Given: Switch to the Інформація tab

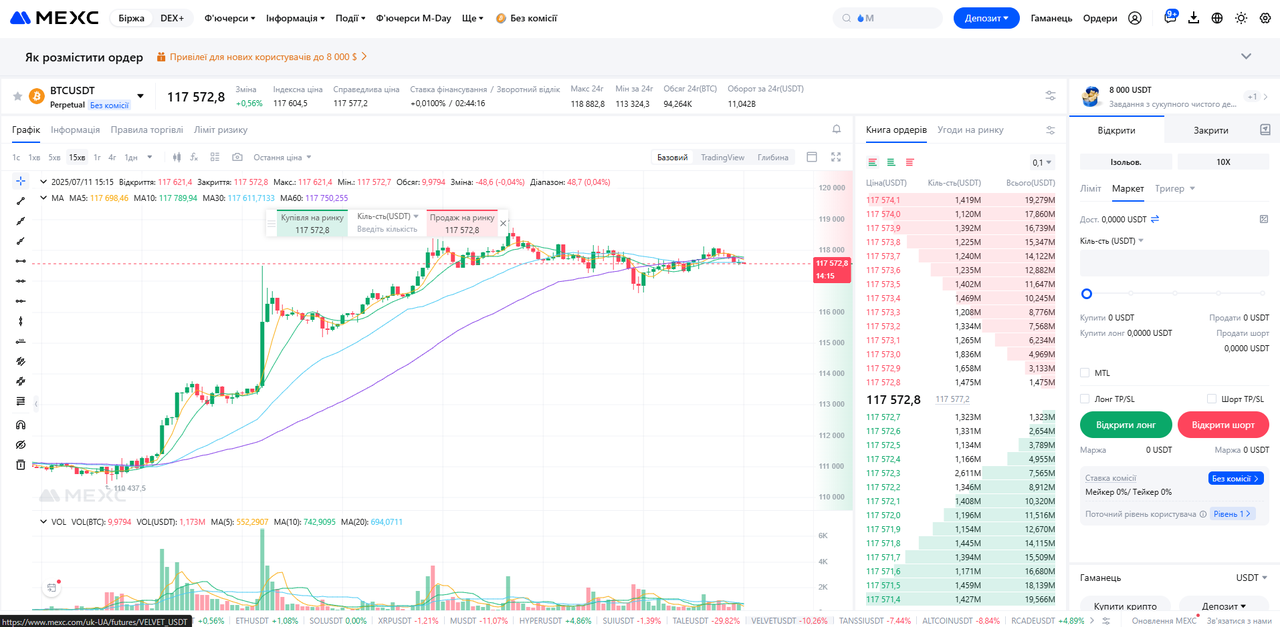Looking at the screenshot, I should 76,130.
